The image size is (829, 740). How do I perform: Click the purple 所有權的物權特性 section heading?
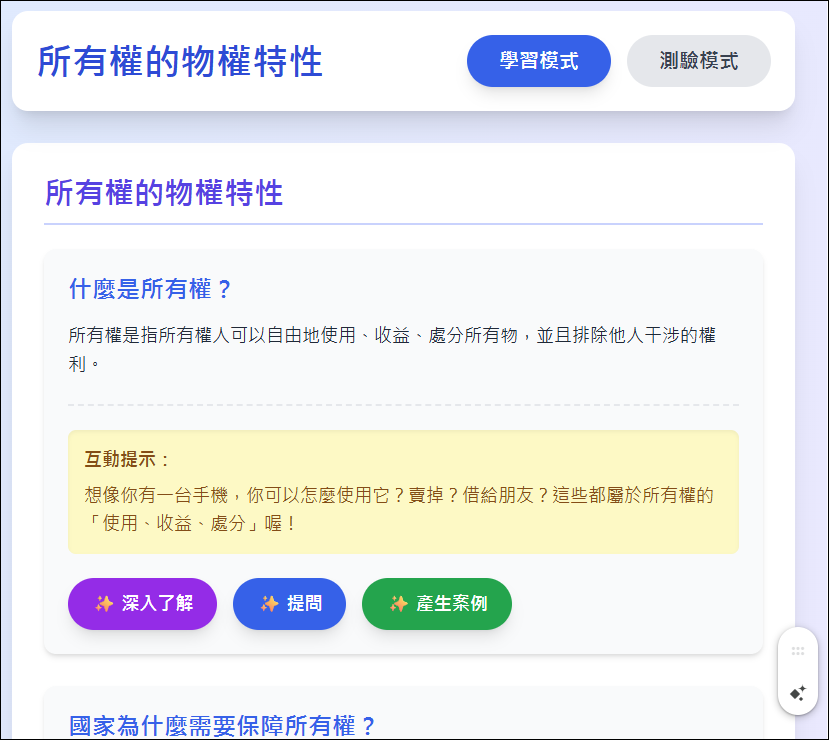coord(164,192)
